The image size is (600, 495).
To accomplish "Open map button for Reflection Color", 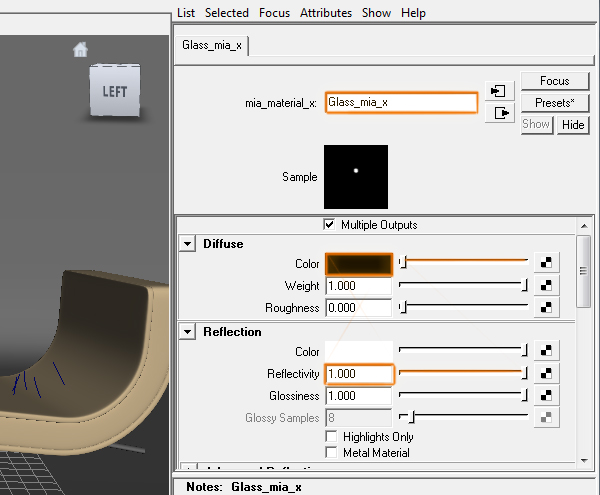I will 546,350.
